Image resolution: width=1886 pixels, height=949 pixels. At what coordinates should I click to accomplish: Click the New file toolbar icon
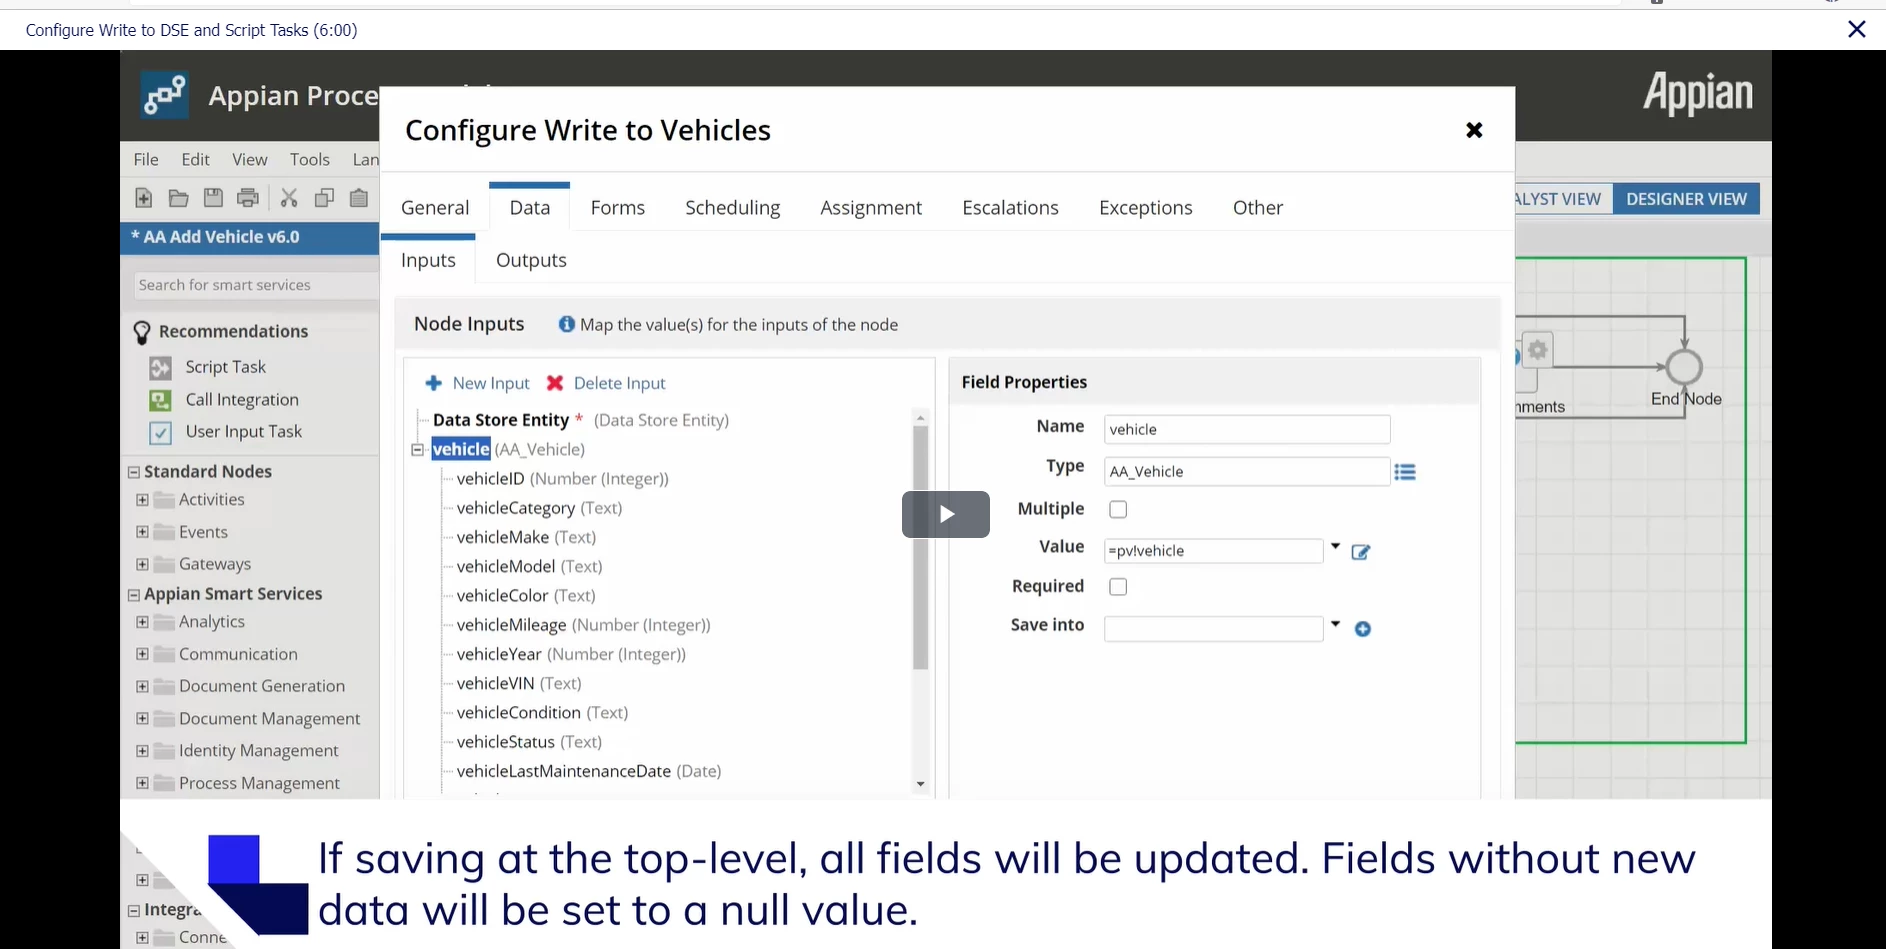(x=144, y=198)
